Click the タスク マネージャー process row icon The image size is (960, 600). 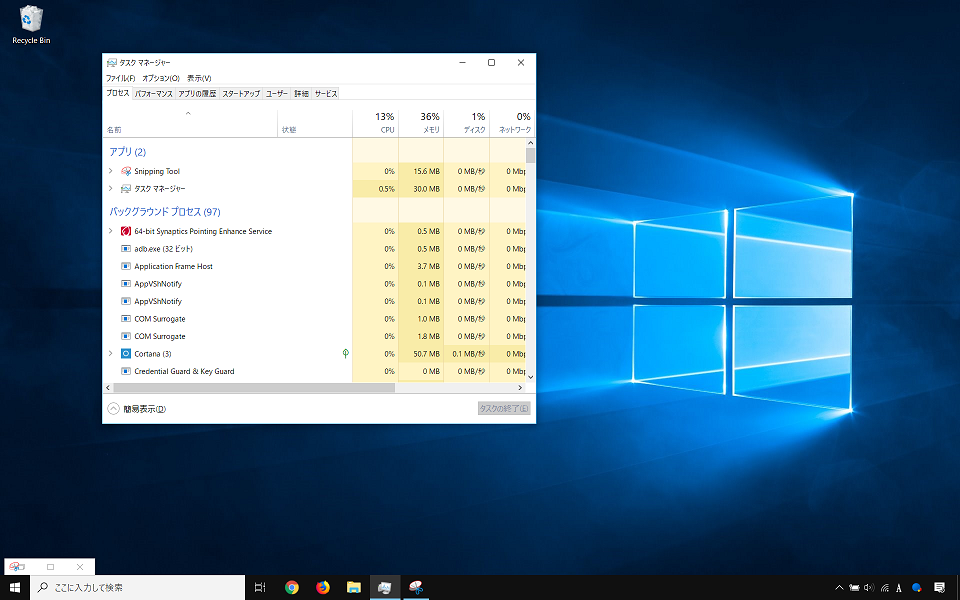coord(126,189)
